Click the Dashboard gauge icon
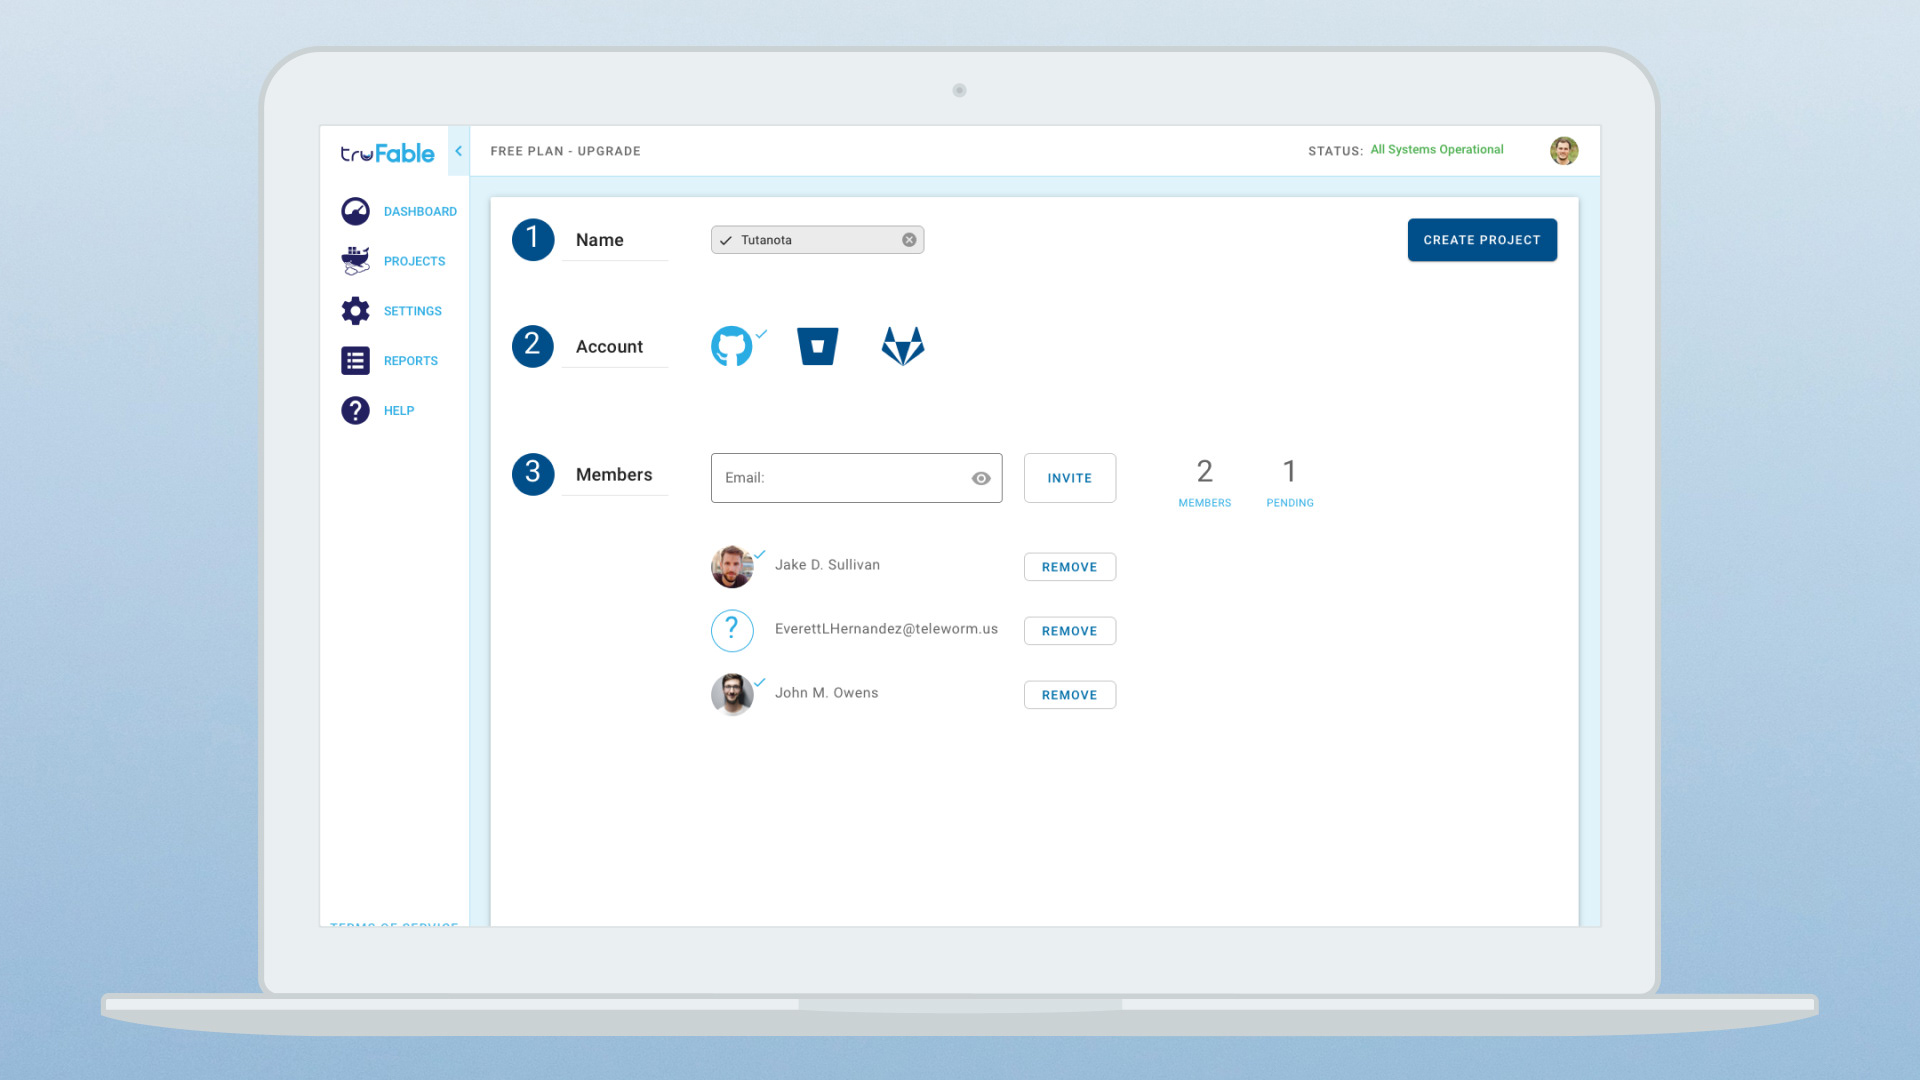The width and height of the screenshot is (1920, 1080). [x=355, y=211]
